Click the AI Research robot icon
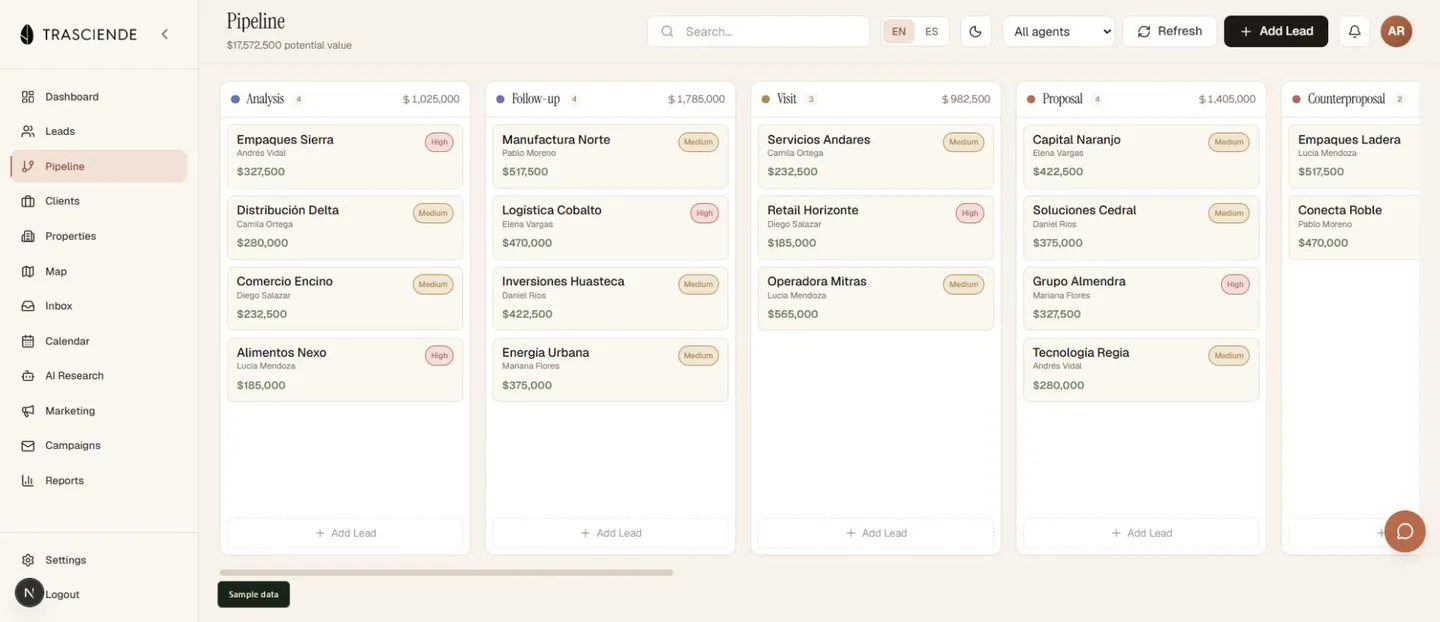1440x622 pixels. point(28,376)
